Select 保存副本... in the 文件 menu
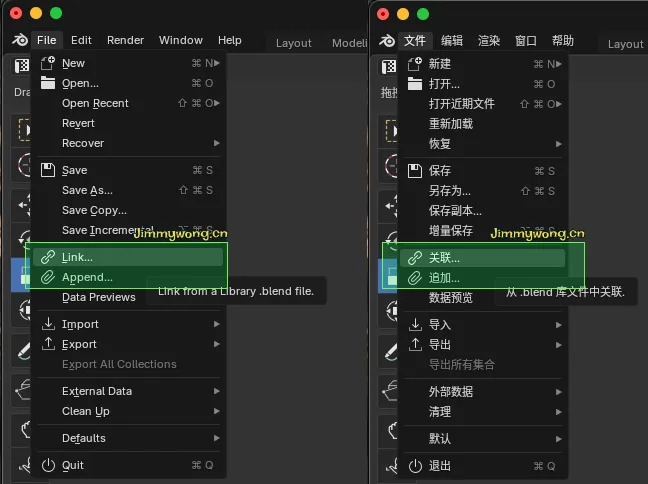648x484 pixels. pos(455,211)
